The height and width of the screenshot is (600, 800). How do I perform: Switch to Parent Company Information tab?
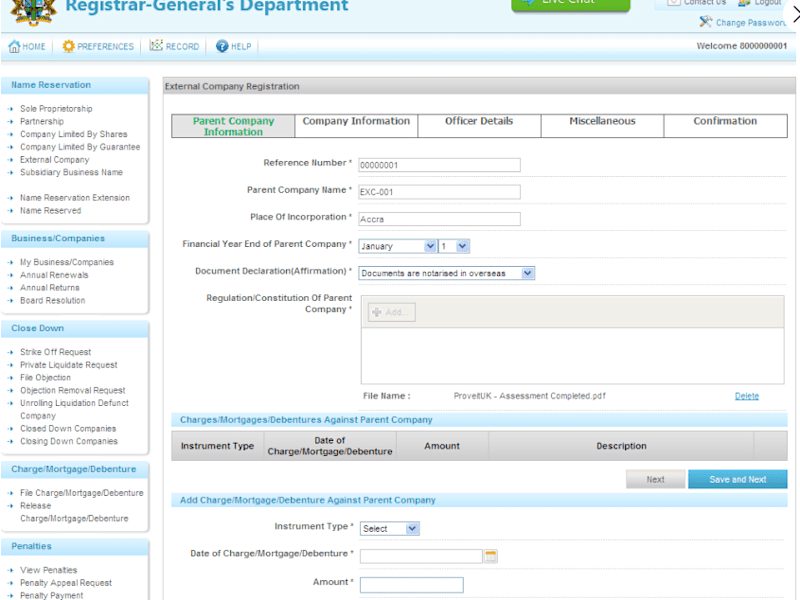pos(233,126)
